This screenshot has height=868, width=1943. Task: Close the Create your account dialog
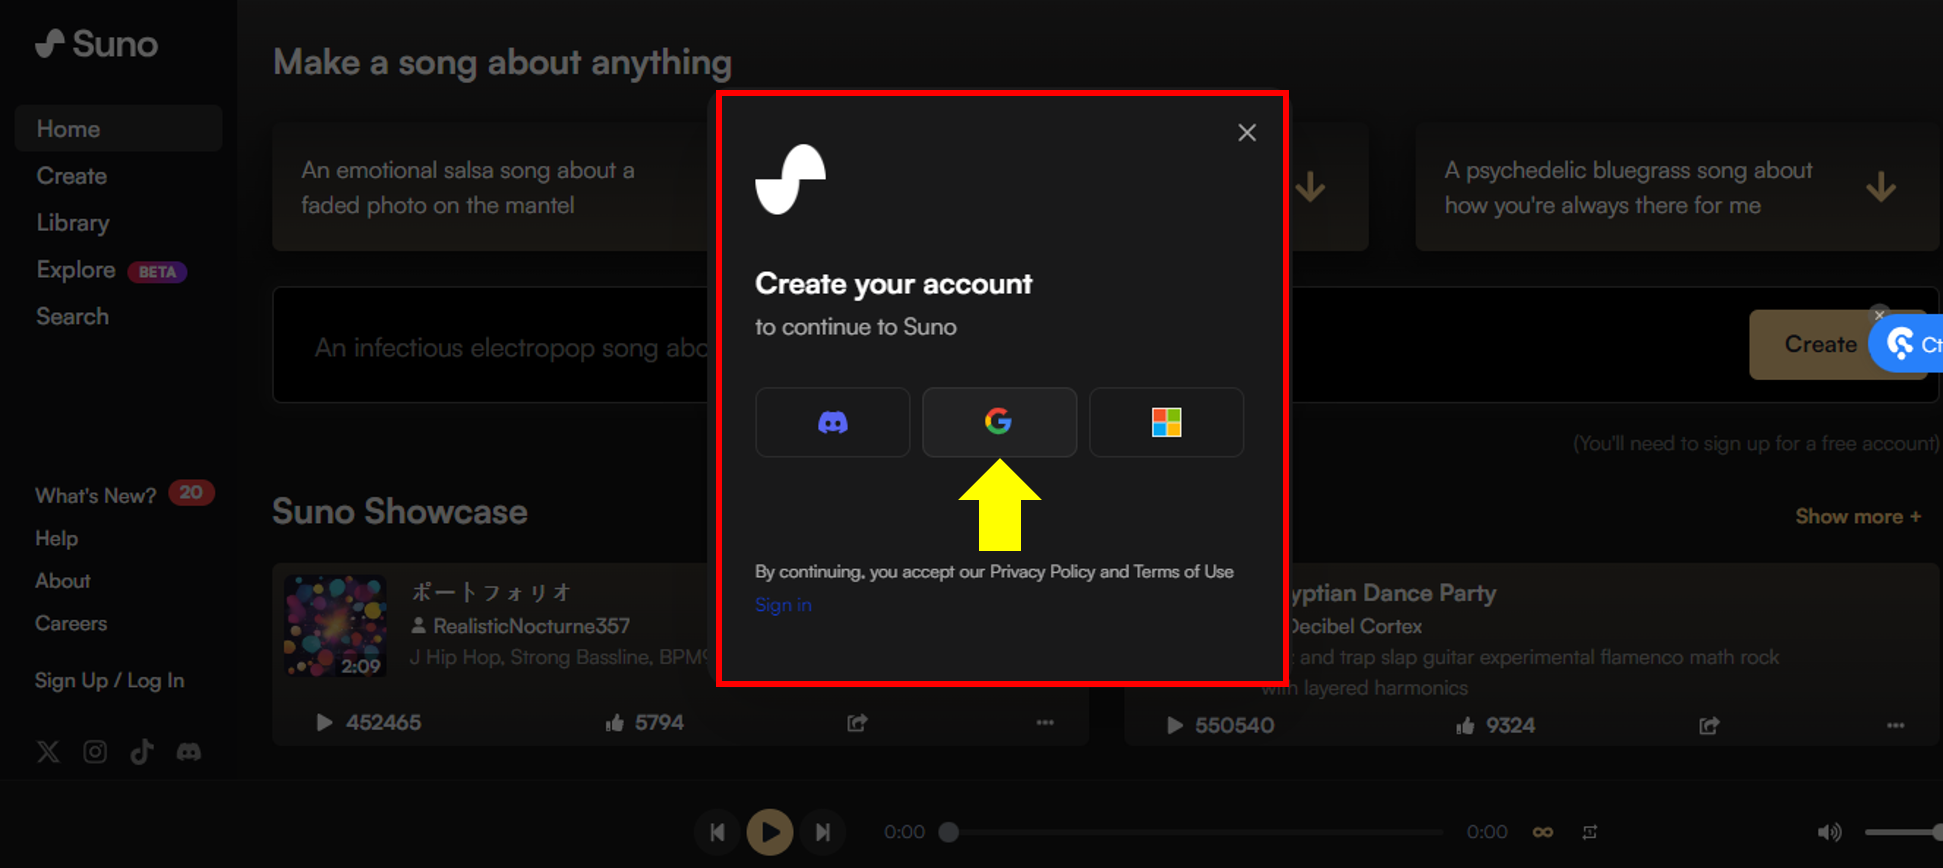point(1246,132)
